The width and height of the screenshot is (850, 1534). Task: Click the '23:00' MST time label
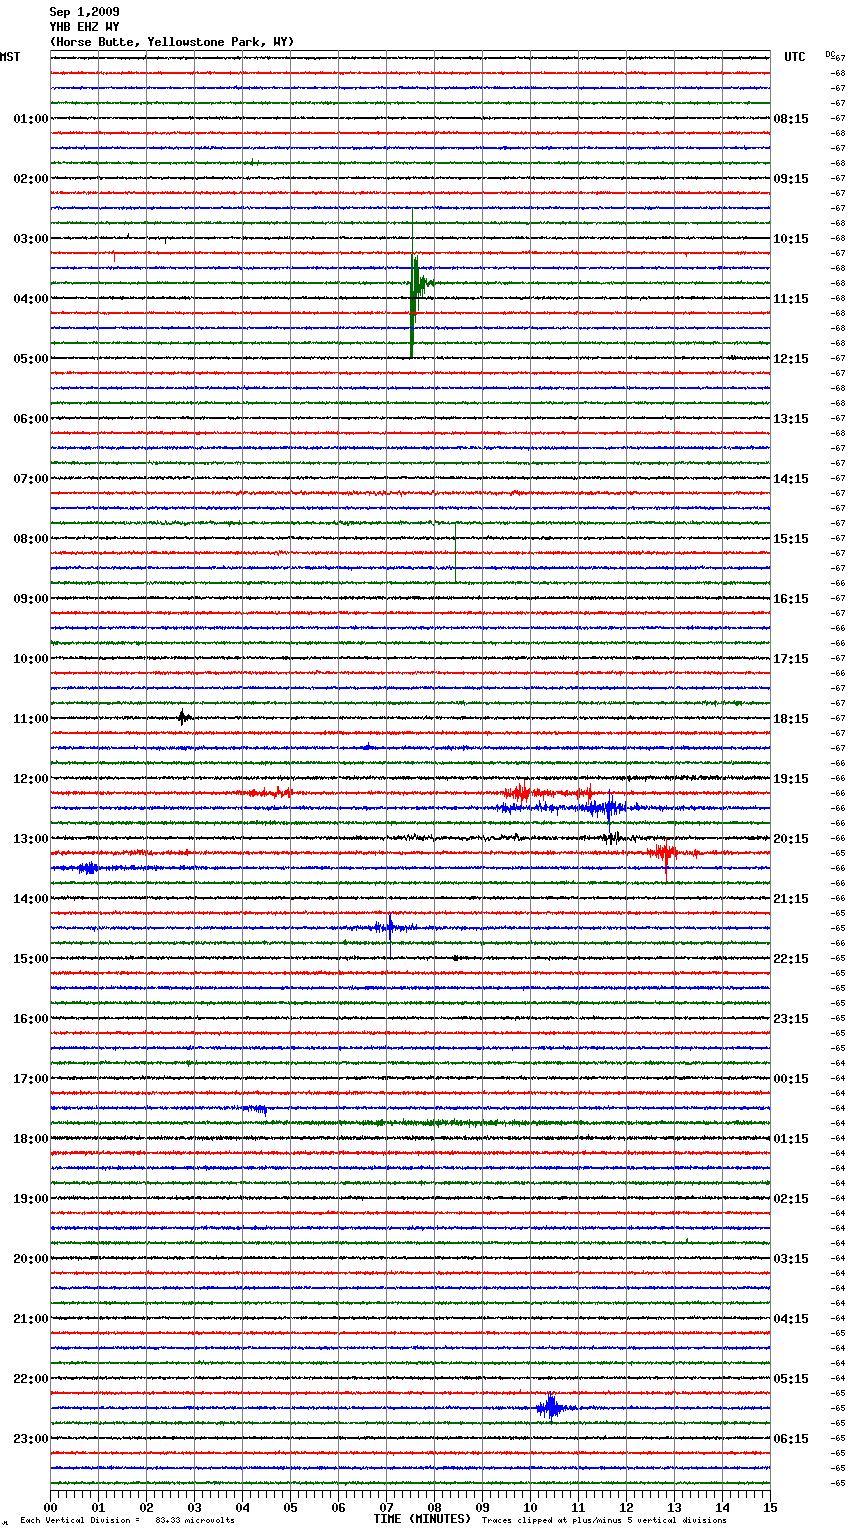pos(31,1439)
